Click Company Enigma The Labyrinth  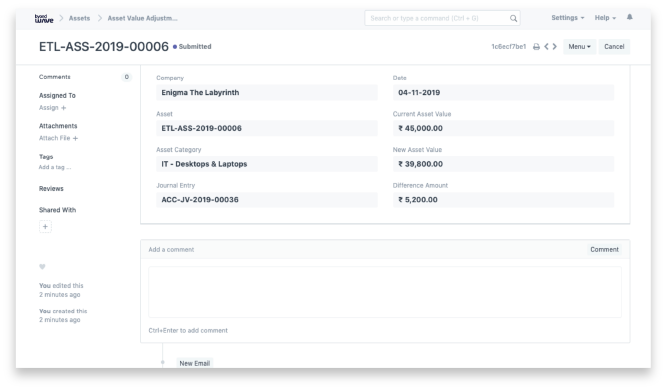267,93
